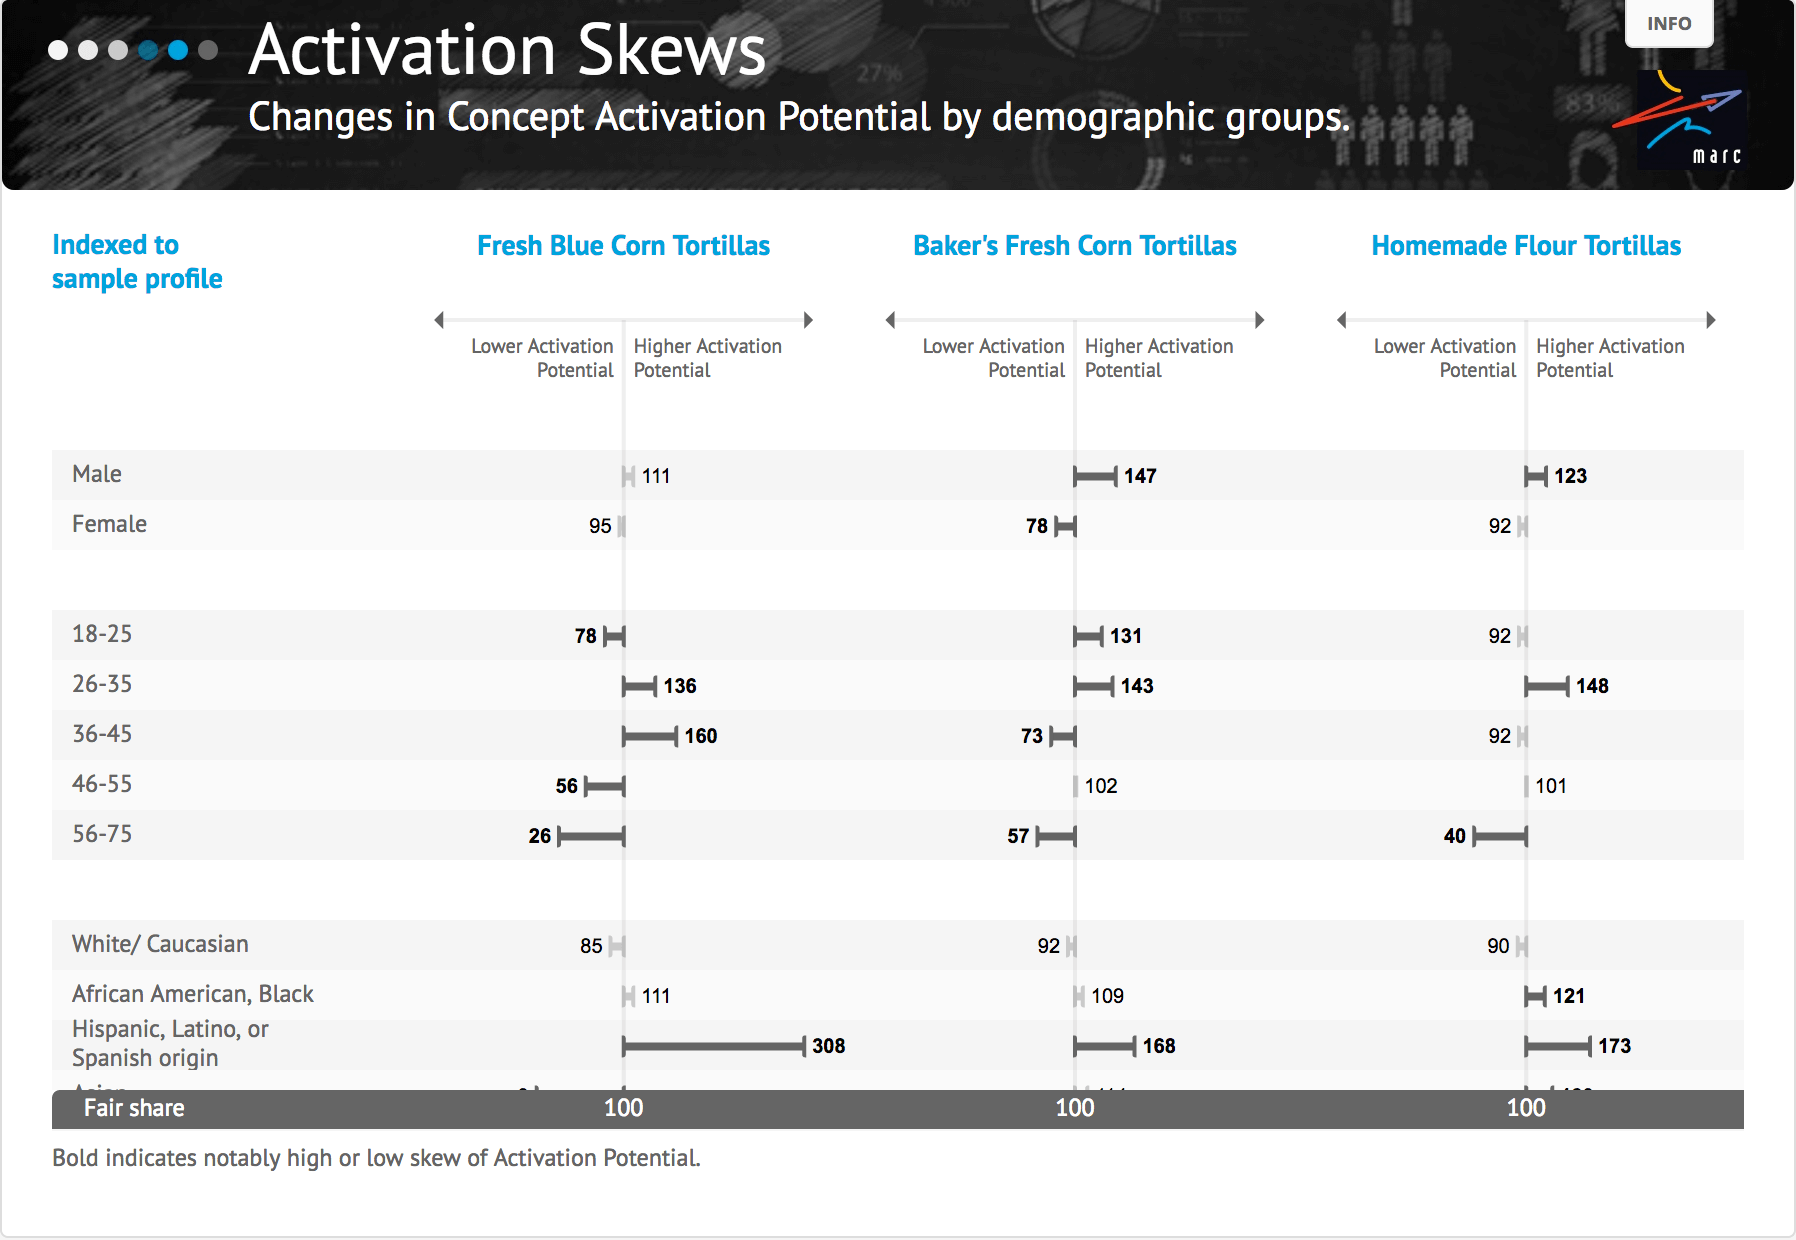Image resolution: width=1796 pixels, height=1240 pixels.
Task: Open the INFO tab
Action: point(1669,23)
